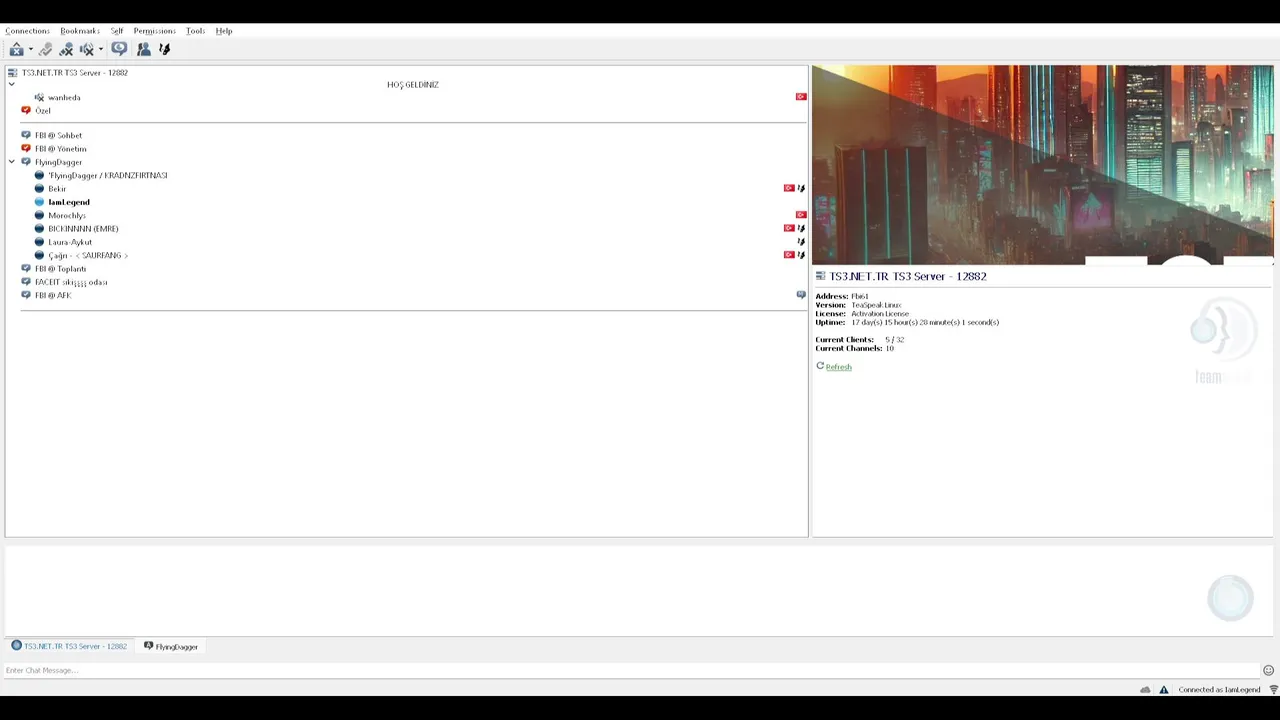The height and width of the screenshot is (720, 1280).
Task: Select user Çağrı - < SAURFANG >
Action: pyautogui.click(x=88, y=256)
